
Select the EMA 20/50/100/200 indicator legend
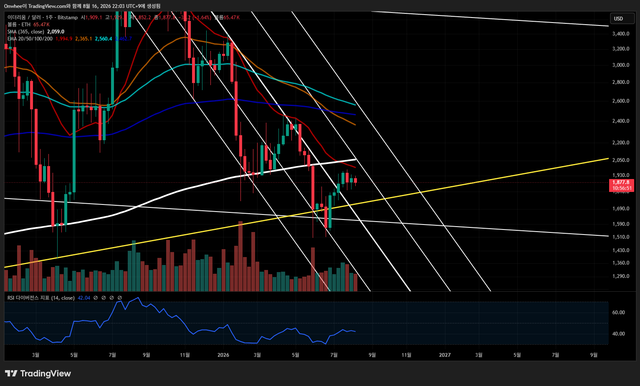[30, 38]
